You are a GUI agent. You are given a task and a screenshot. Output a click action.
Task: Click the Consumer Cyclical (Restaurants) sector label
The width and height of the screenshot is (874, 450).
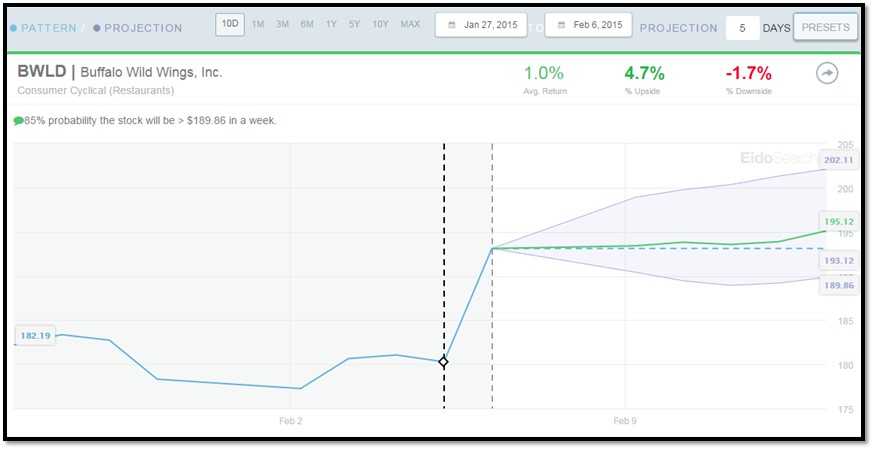coord(96,90)
